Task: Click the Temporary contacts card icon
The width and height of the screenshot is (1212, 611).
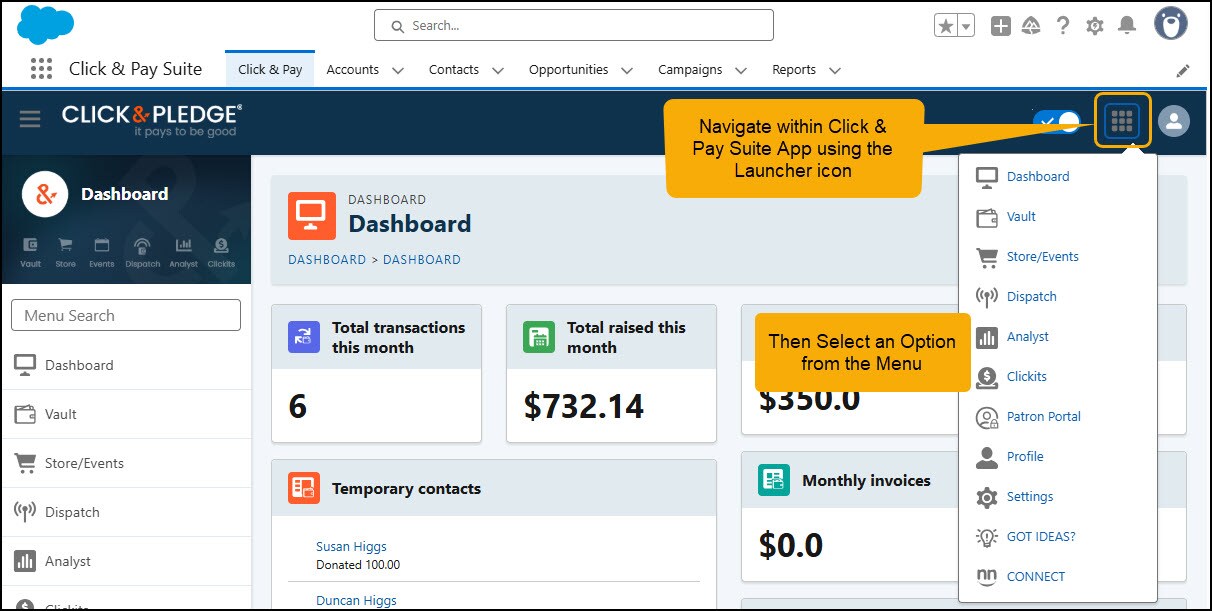Action: tap(304, 488)
